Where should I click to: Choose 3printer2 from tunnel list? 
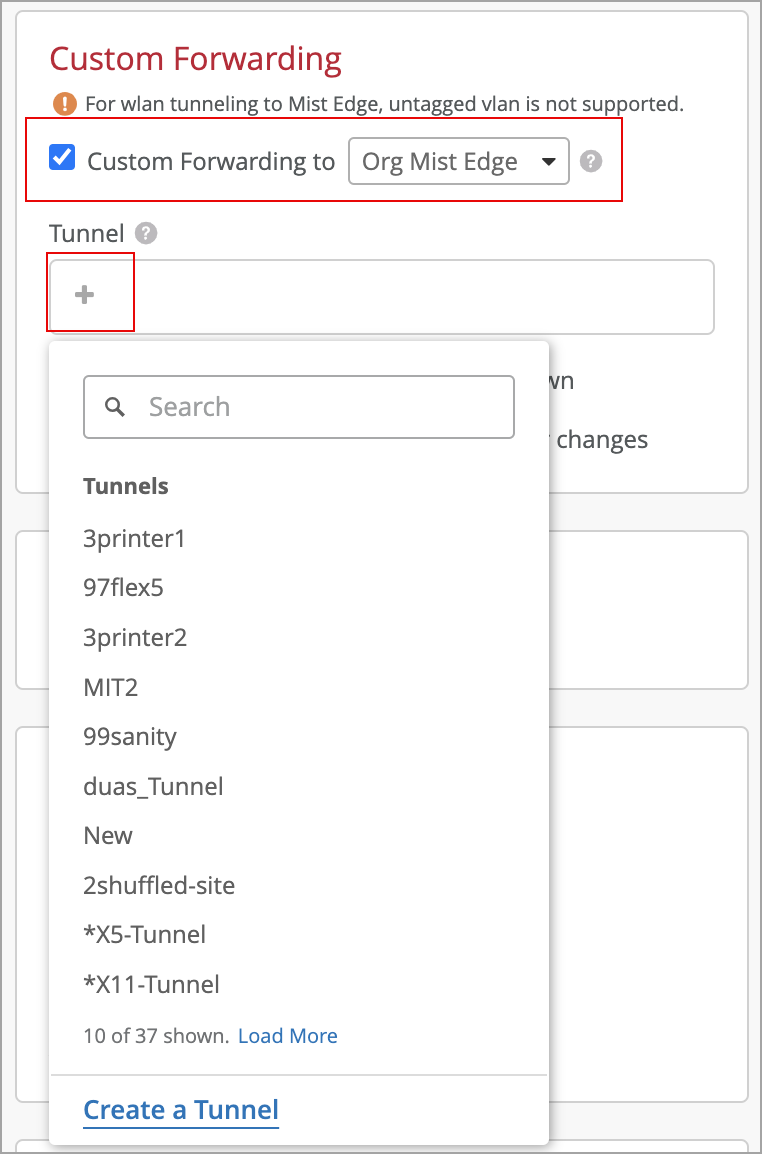[x=135, y=638]
